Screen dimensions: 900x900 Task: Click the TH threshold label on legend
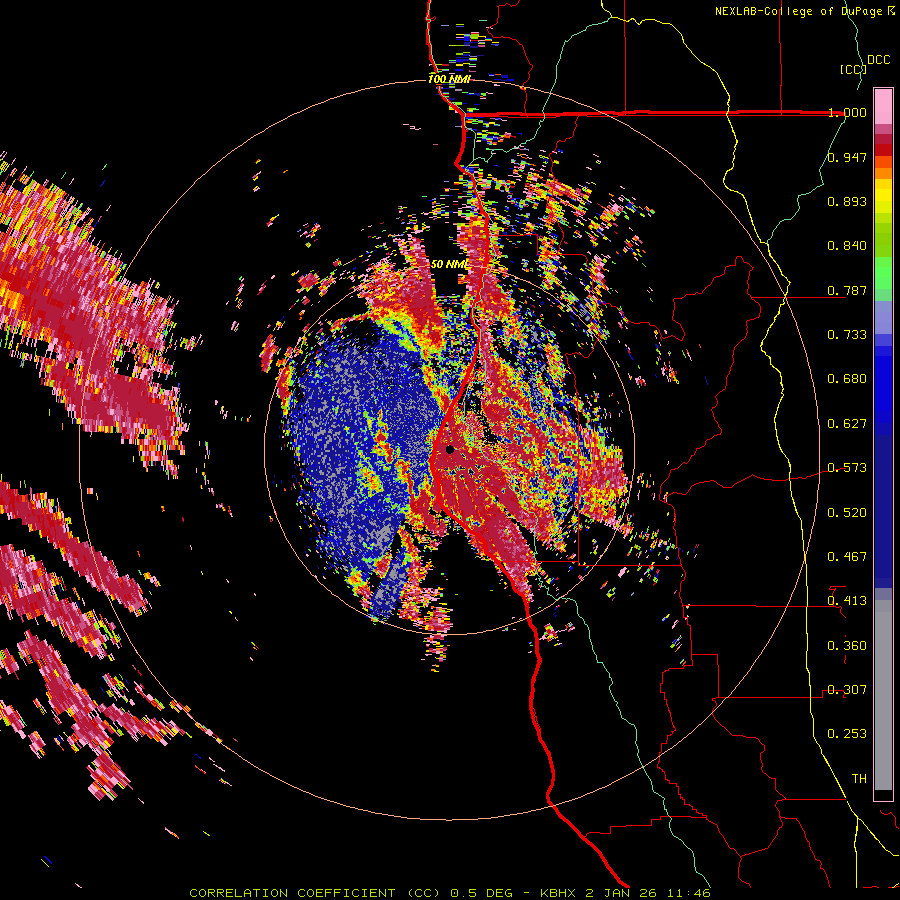859,779
